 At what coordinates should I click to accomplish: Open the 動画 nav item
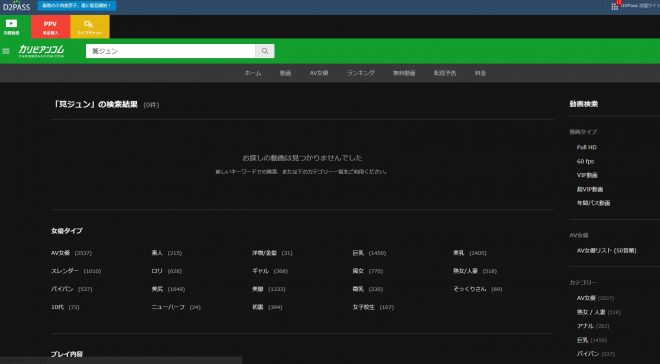pyautogui.click(x=285, y=73)
